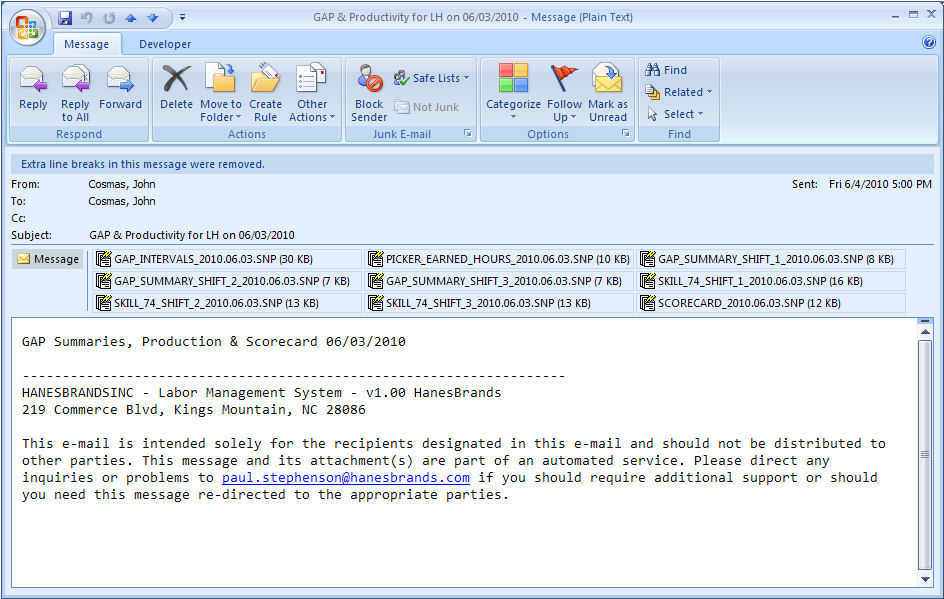This screenshot has height=599, width=944.
Task: Click the split bar above the scrollbar
Action: tap(925, 321)
